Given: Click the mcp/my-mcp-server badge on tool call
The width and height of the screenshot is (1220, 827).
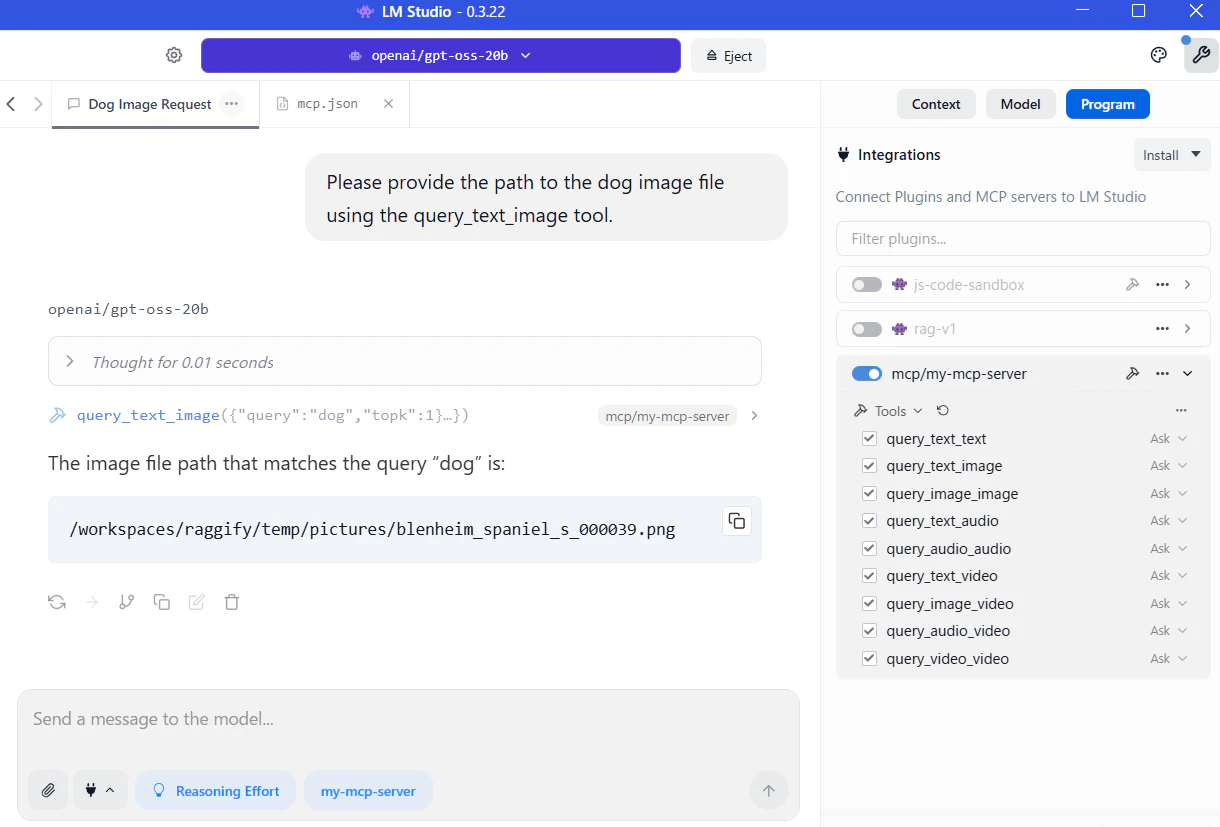Looking at the screenshot, I should click(x=668, y=416).
